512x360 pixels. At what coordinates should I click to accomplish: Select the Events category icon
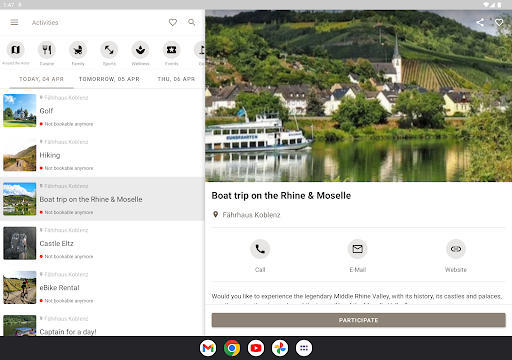coord(172,50)
